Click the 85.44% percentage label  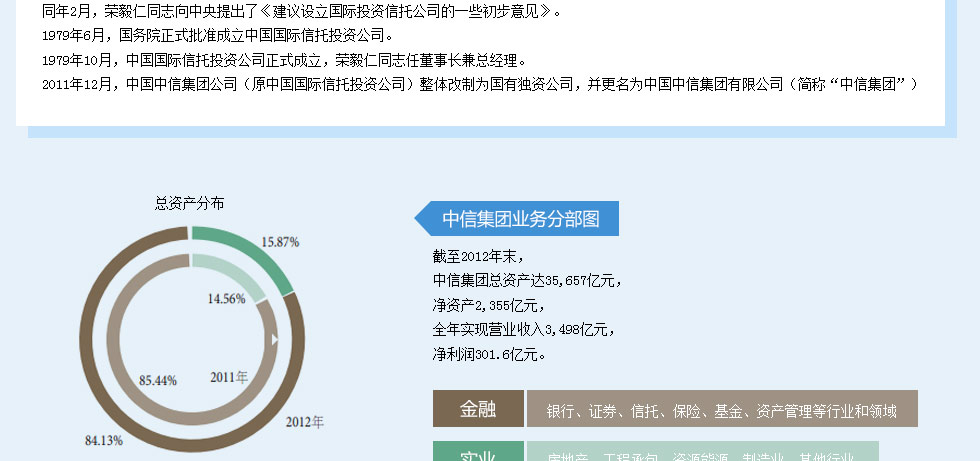pyautogui.click(x=158, y=380)
